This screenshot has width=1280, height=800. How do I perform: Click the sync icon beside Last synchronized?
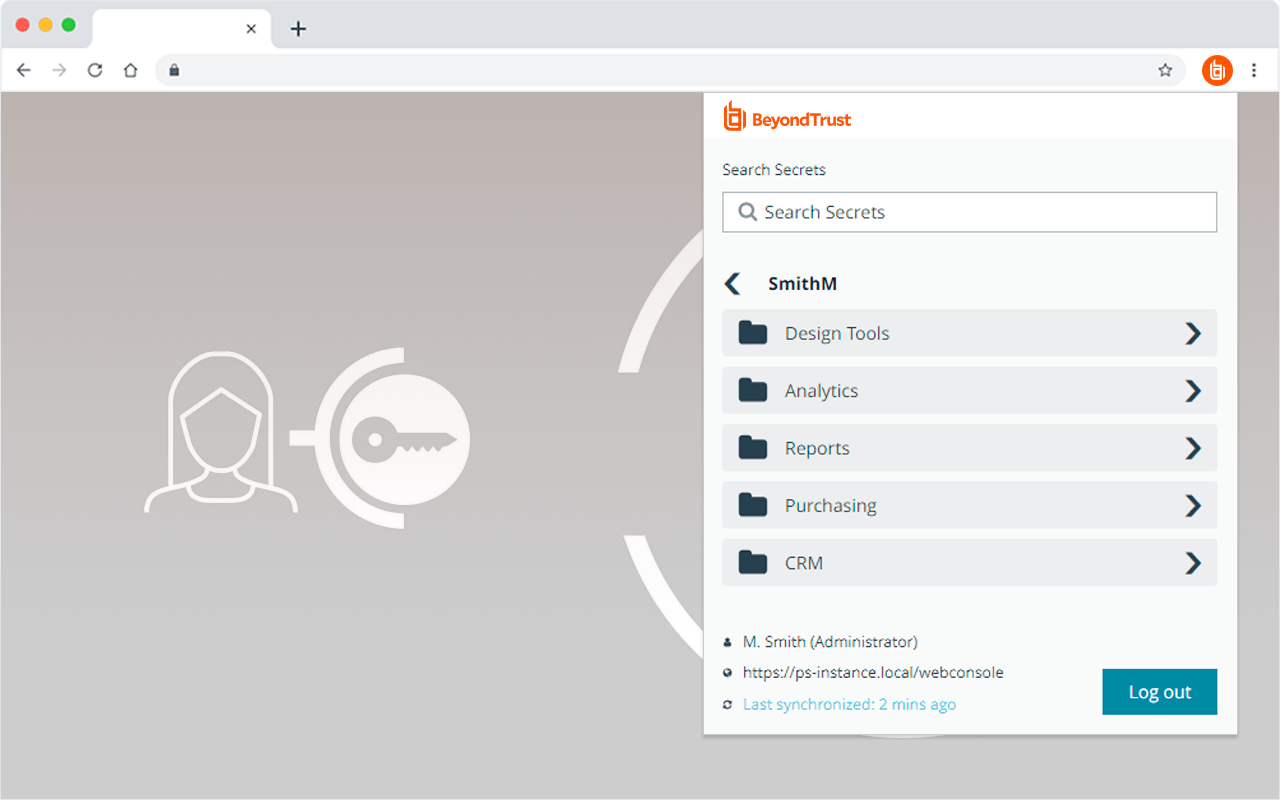point(728,704)
